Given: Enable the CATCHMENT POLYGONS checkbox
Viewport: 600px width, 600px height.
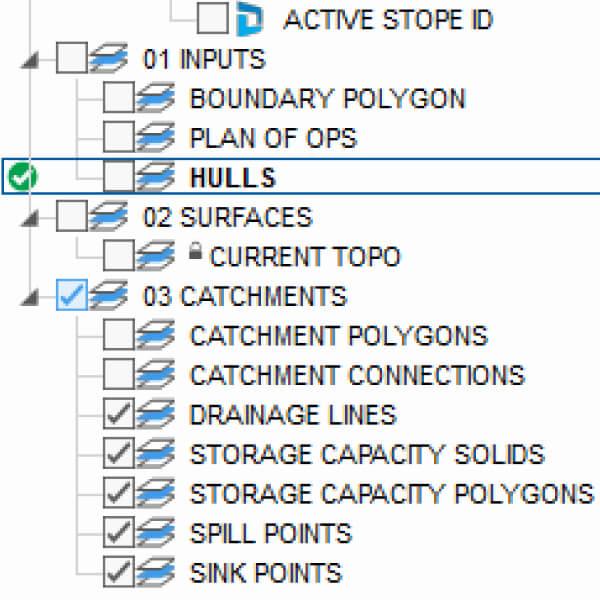Looking at the screenshot, I should click(x=119, y=334).
